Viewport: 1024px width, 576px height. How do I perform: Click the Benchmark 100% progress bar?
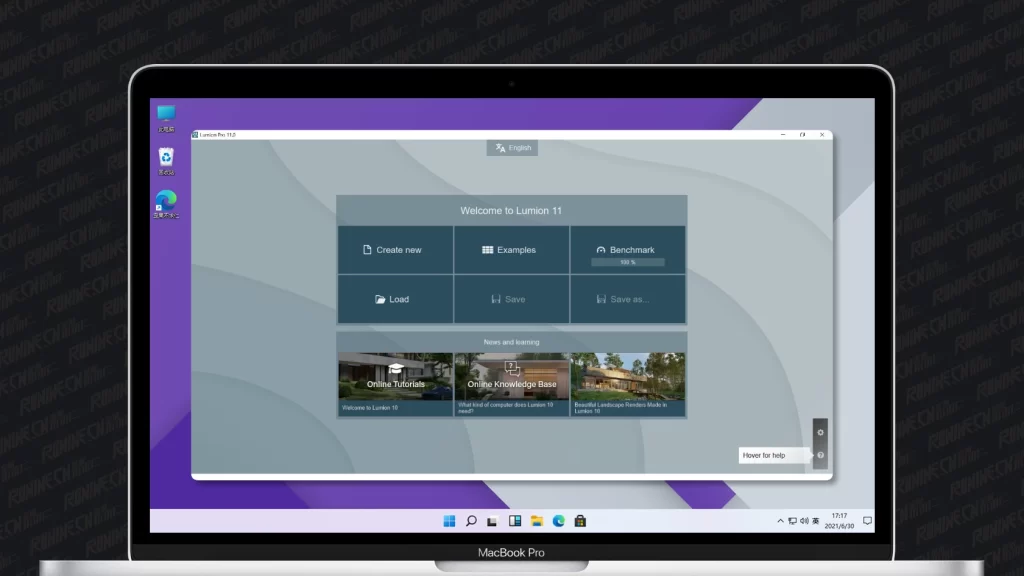627,262
